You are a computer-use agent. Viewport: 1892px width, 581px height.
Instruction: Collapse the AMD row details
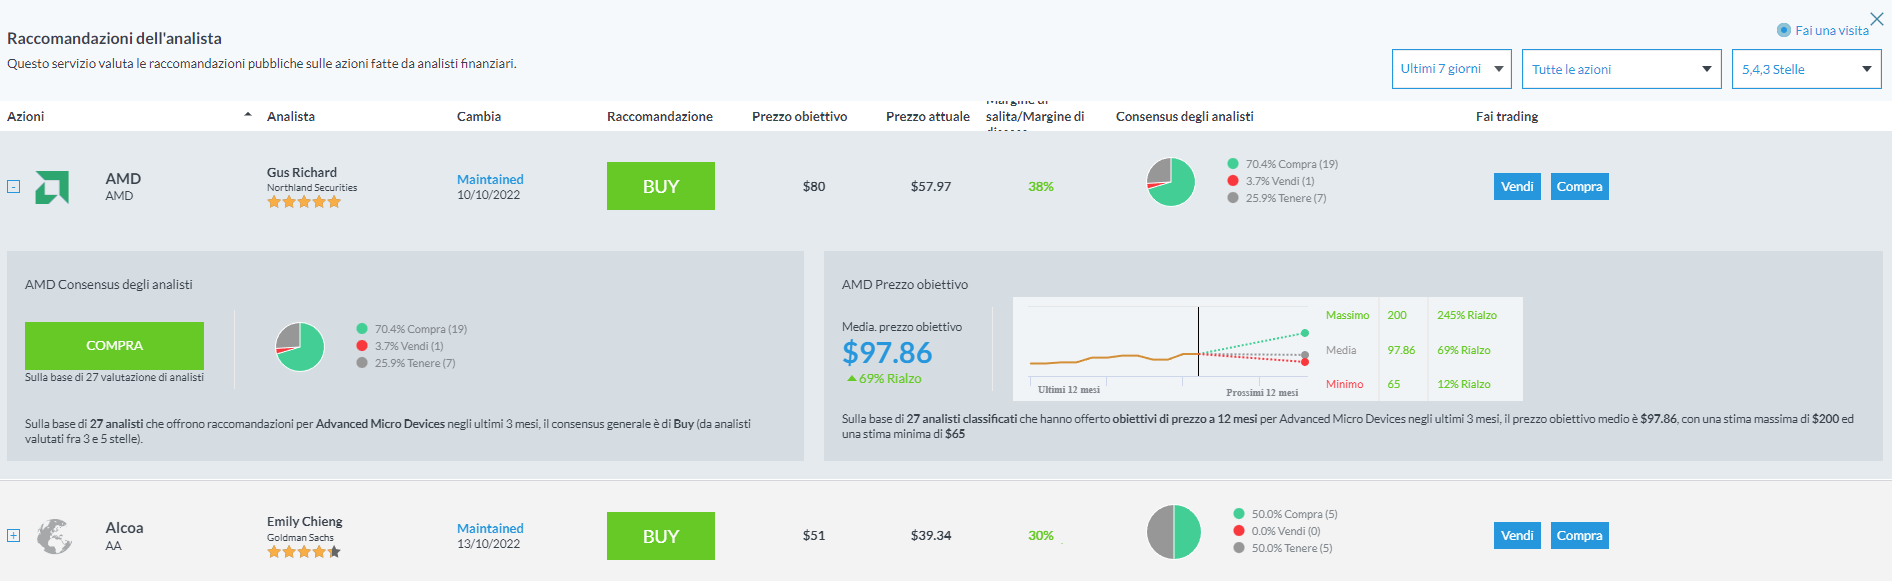[x=14, y=186]
